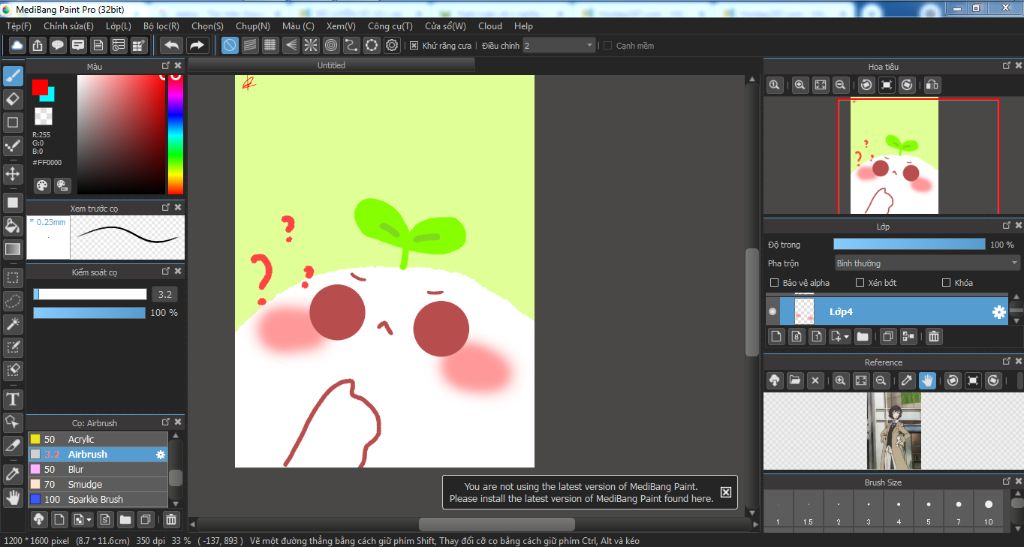Toggle Khử răng cưa checkbox
This screenshot has width=1024, height=547.
tap(413, 46)
